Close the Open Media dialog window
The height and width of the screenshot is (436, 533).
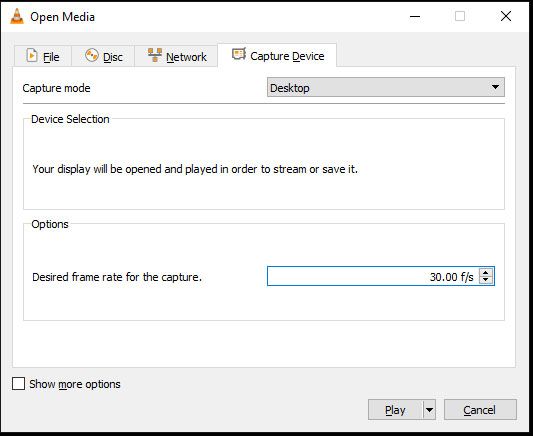coord(506,16)
